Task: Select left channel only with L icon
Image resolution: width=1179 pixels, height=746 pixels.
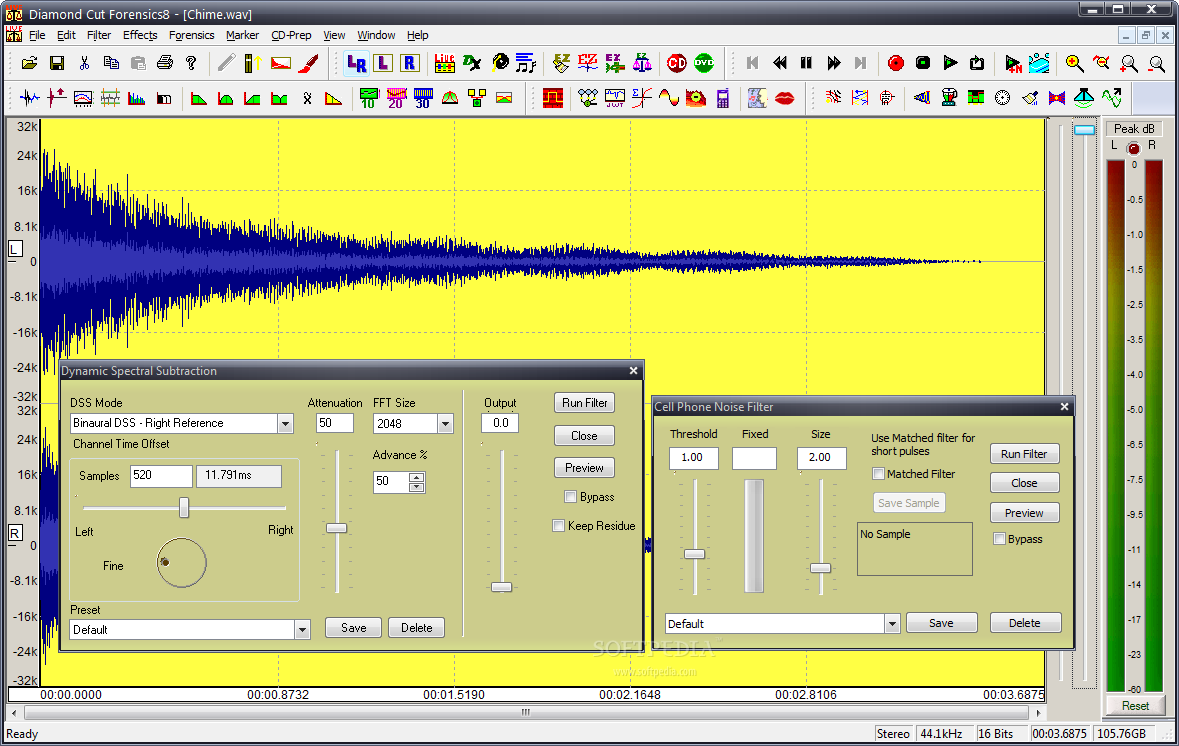Action: (383, 64)
